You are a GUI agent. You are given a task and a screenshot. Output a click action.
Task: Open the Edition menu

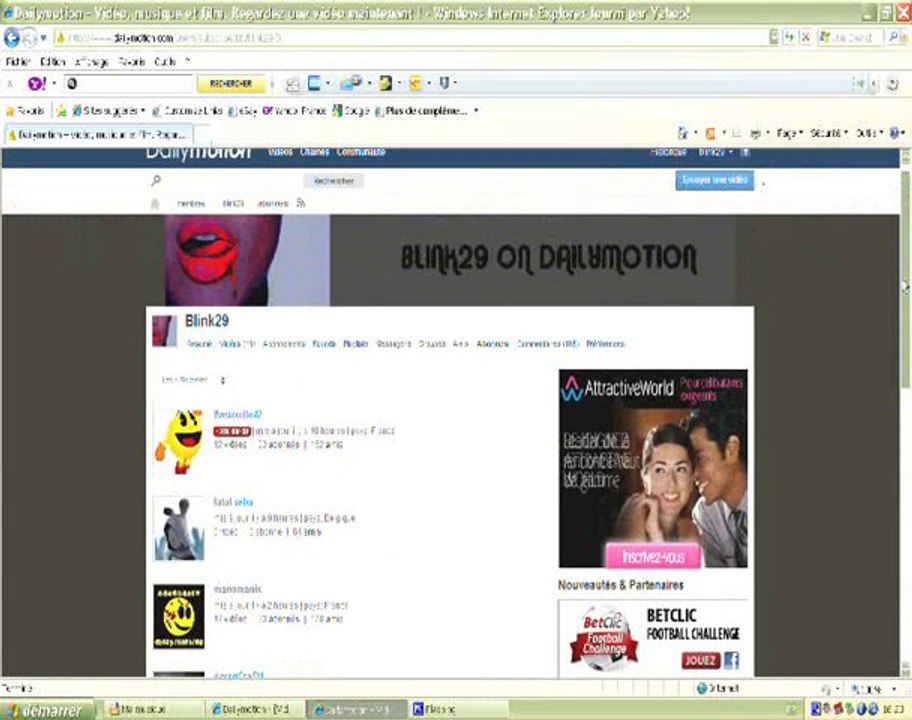[52, 62]
